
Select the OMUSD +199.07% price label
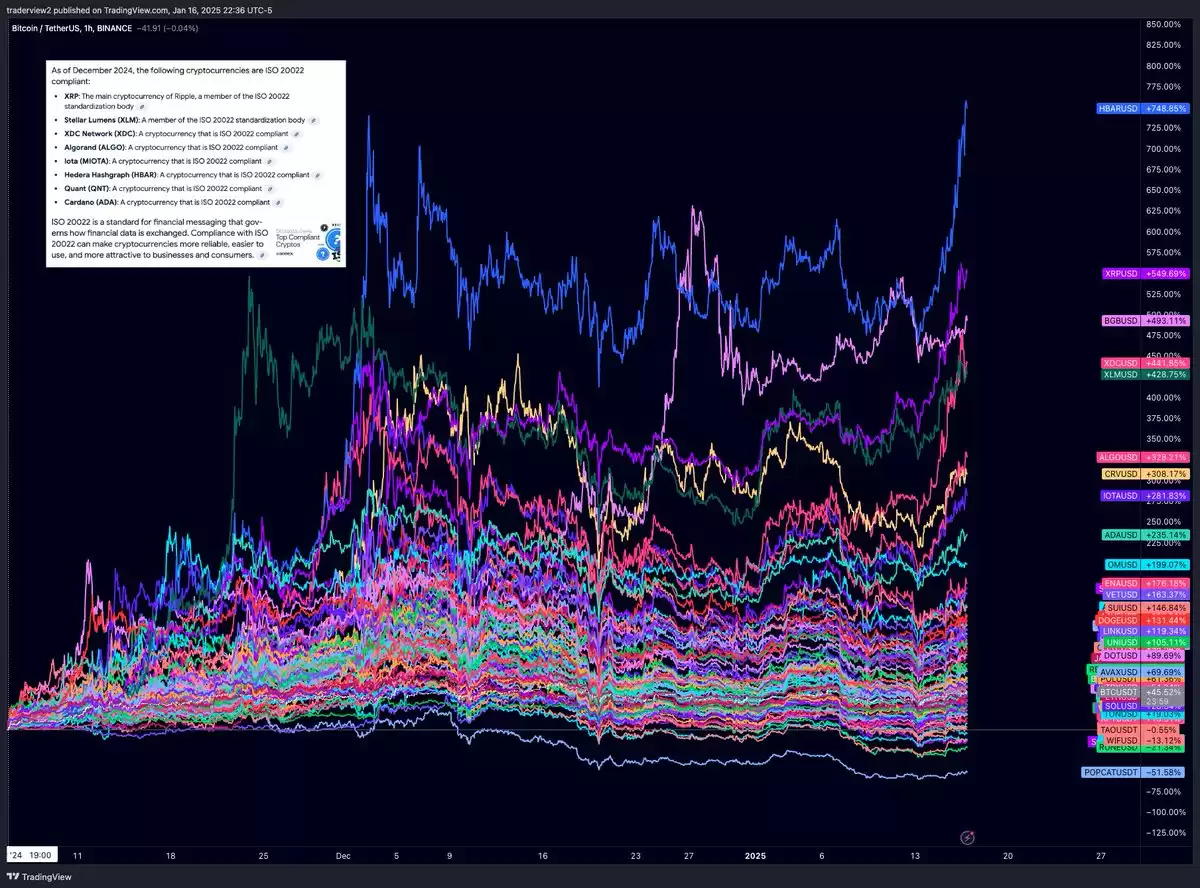1147,565
